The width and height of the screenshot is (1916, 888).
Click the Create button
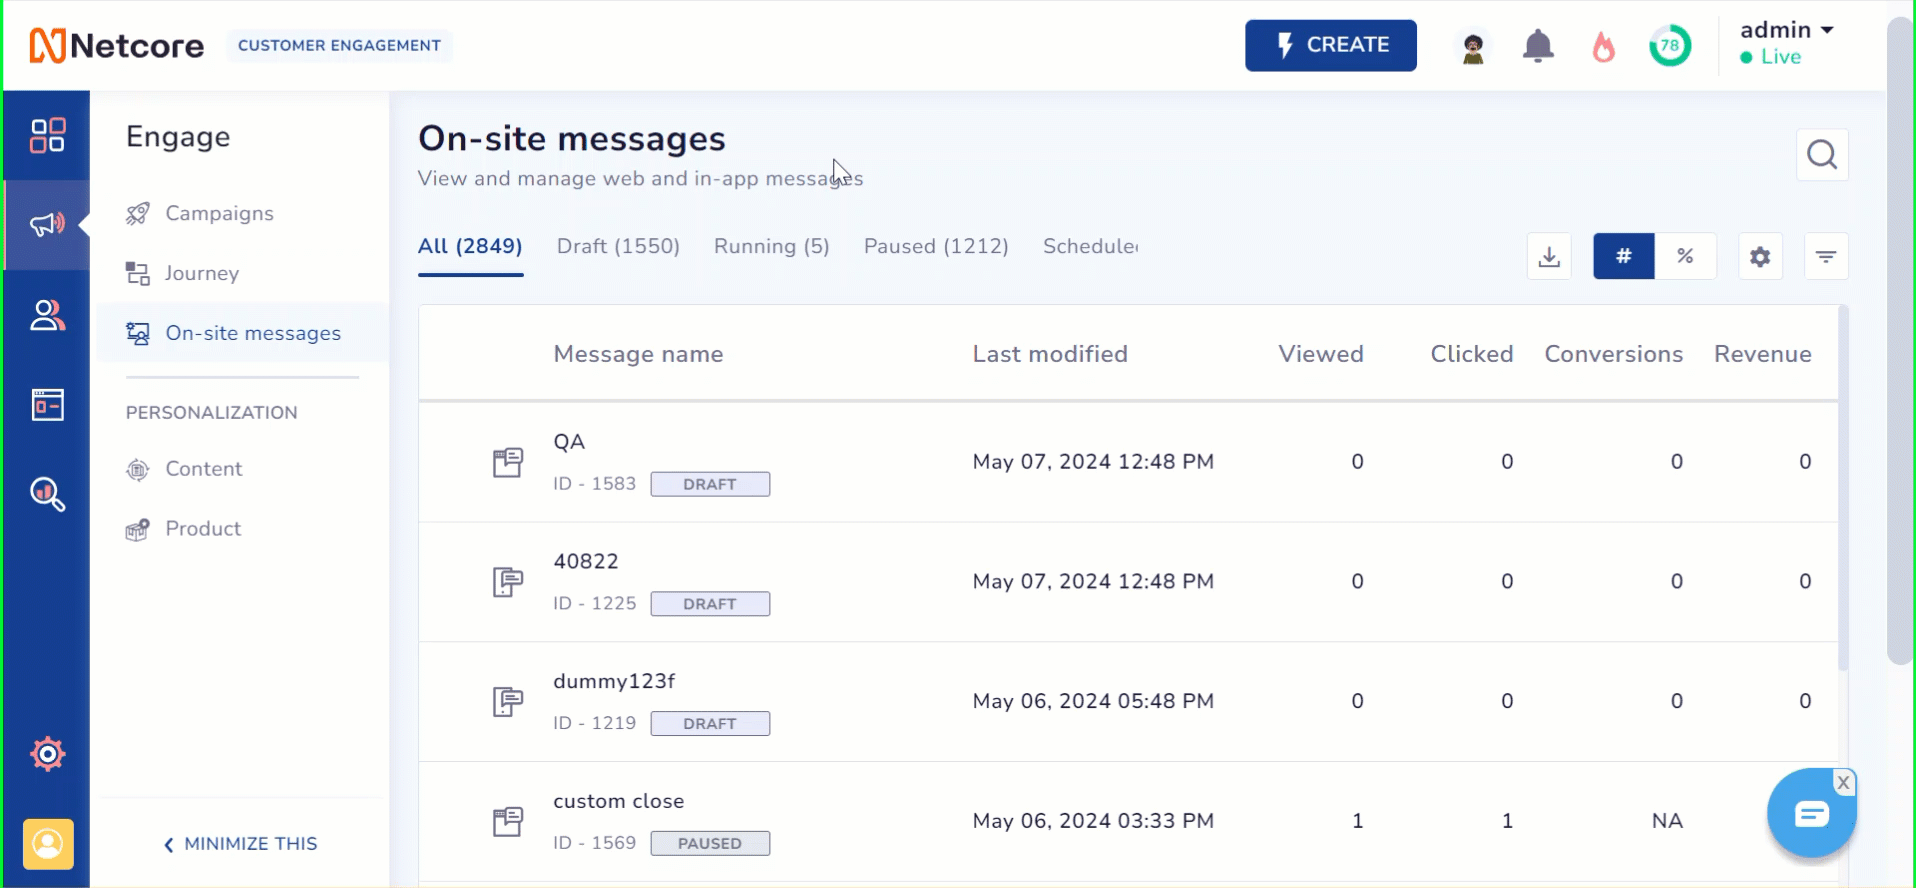(1330, 45)
